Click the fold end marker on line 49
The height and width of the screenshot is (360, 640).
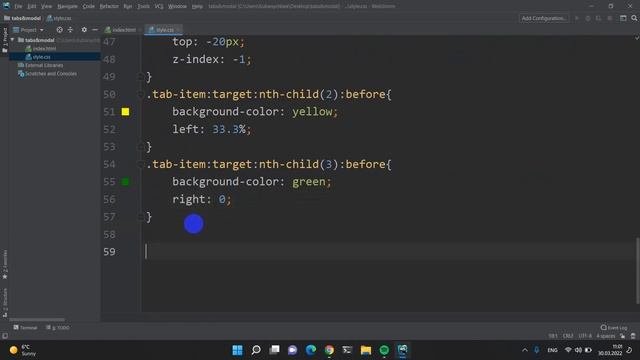pos(140,77)
